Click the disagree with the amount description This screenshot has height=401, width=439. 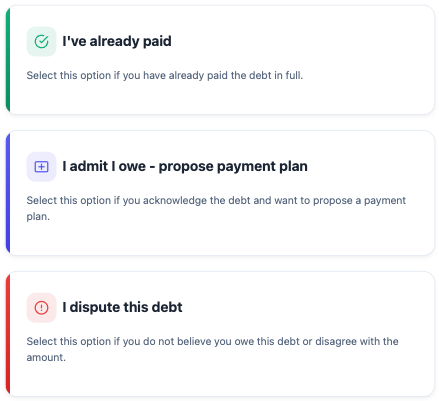point(212,349)
